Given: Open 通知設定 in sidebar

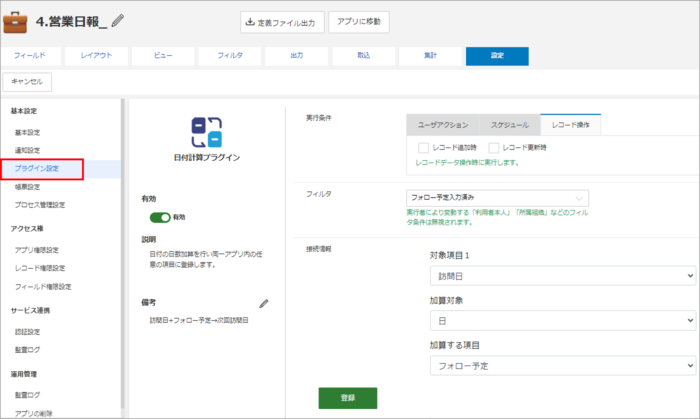Looking at the screenshot, I should coord(27,150).
